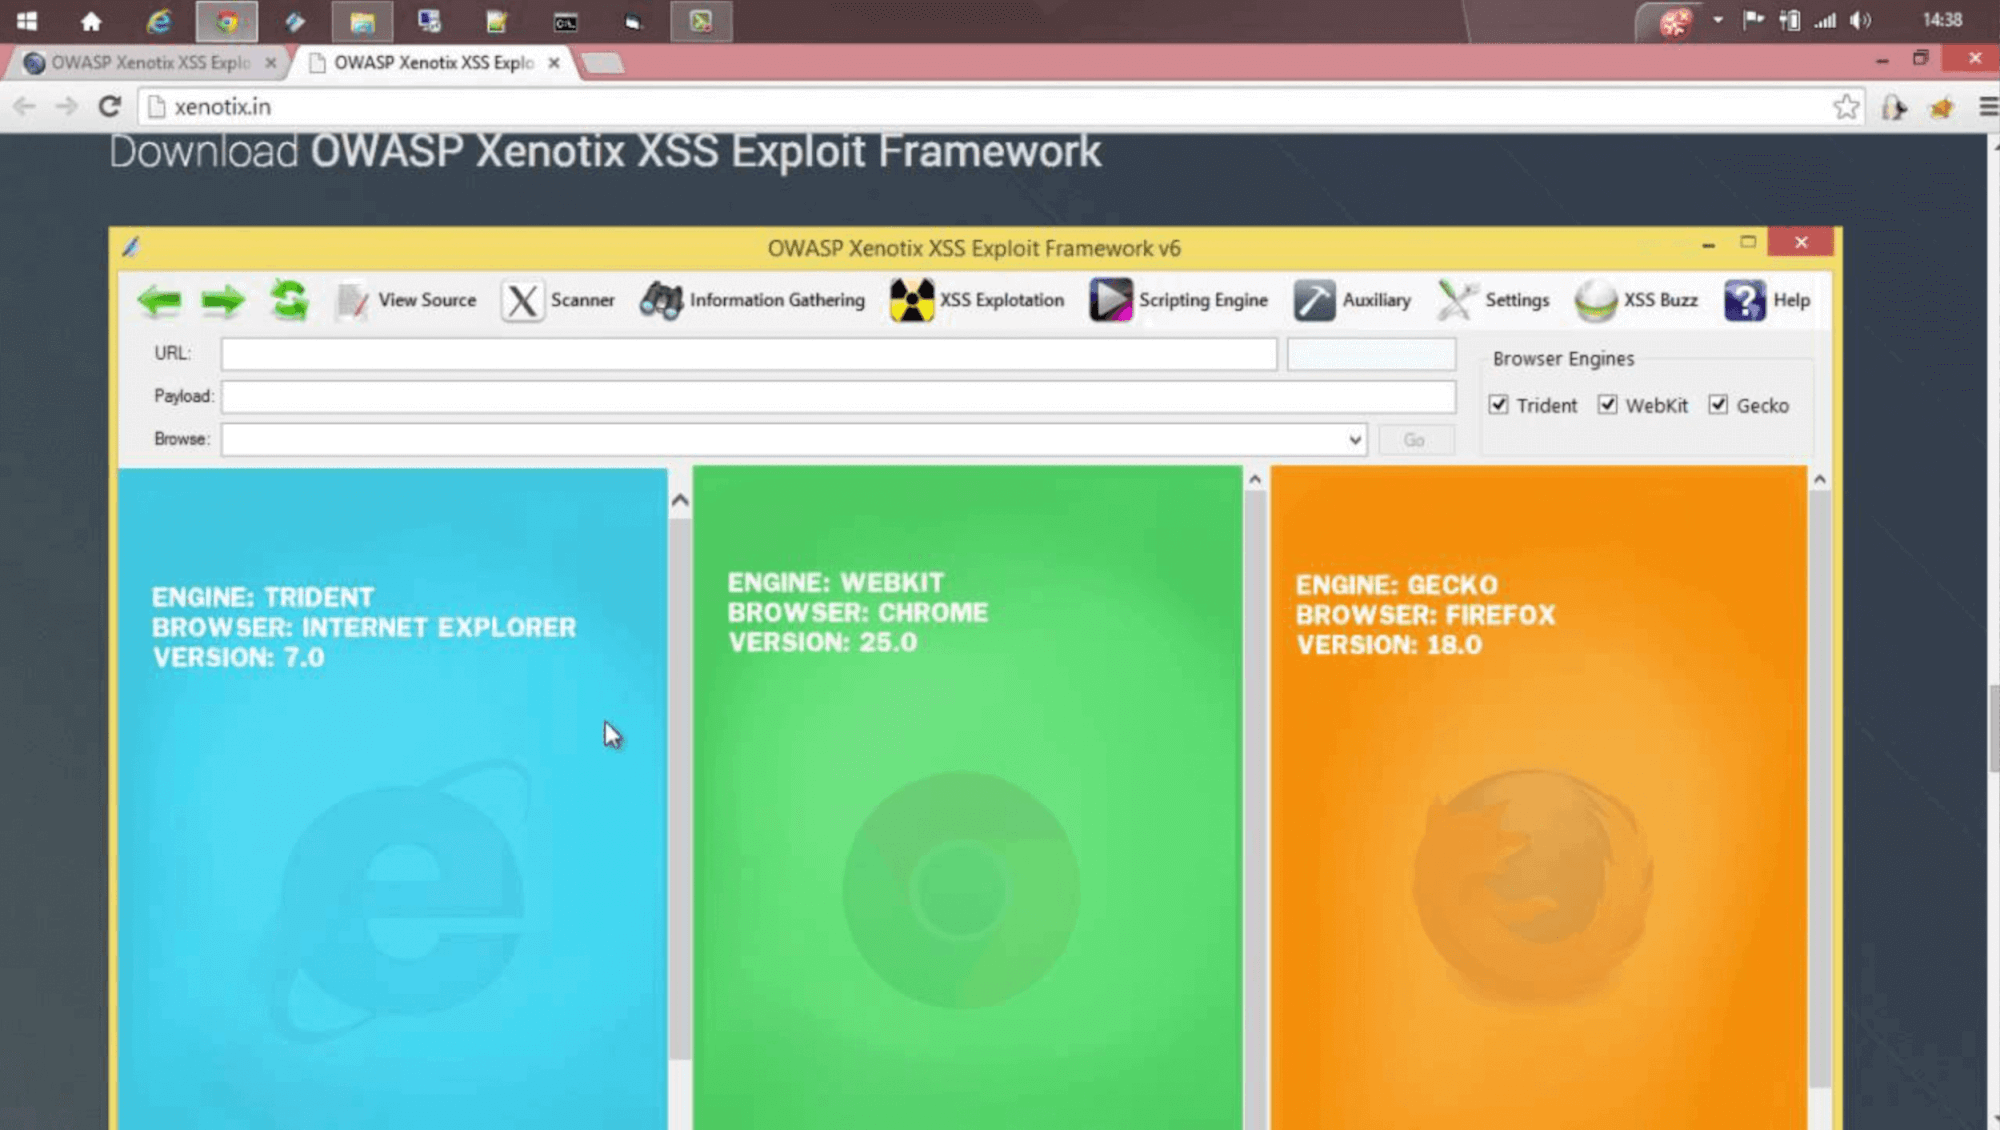Viewport: 2000px width, 1130px height.
Task: Bookmark page with the star icon
Action: tap(1846, 106)
